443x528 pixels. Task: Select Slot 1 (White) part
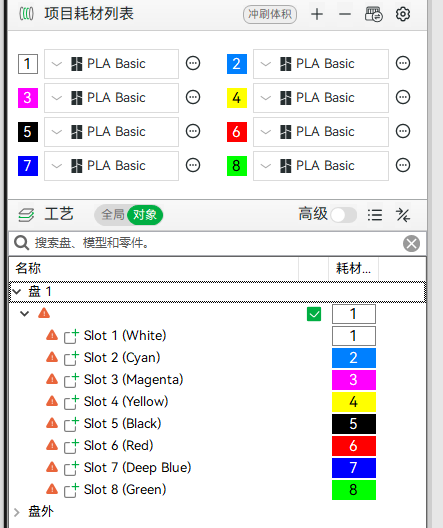(x=125, y=336)
